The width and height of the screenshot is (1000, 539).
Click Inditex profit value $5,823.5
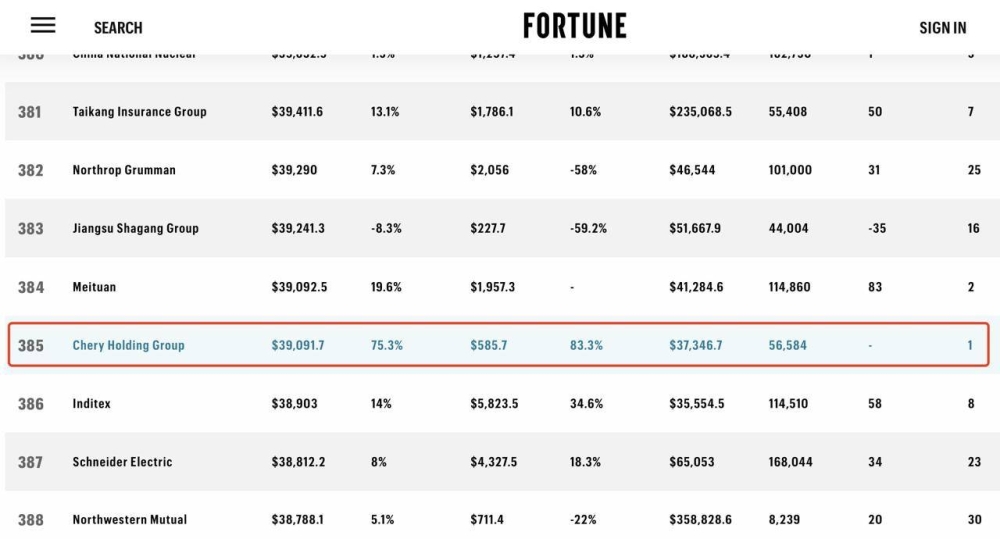(x=495, y=404)
